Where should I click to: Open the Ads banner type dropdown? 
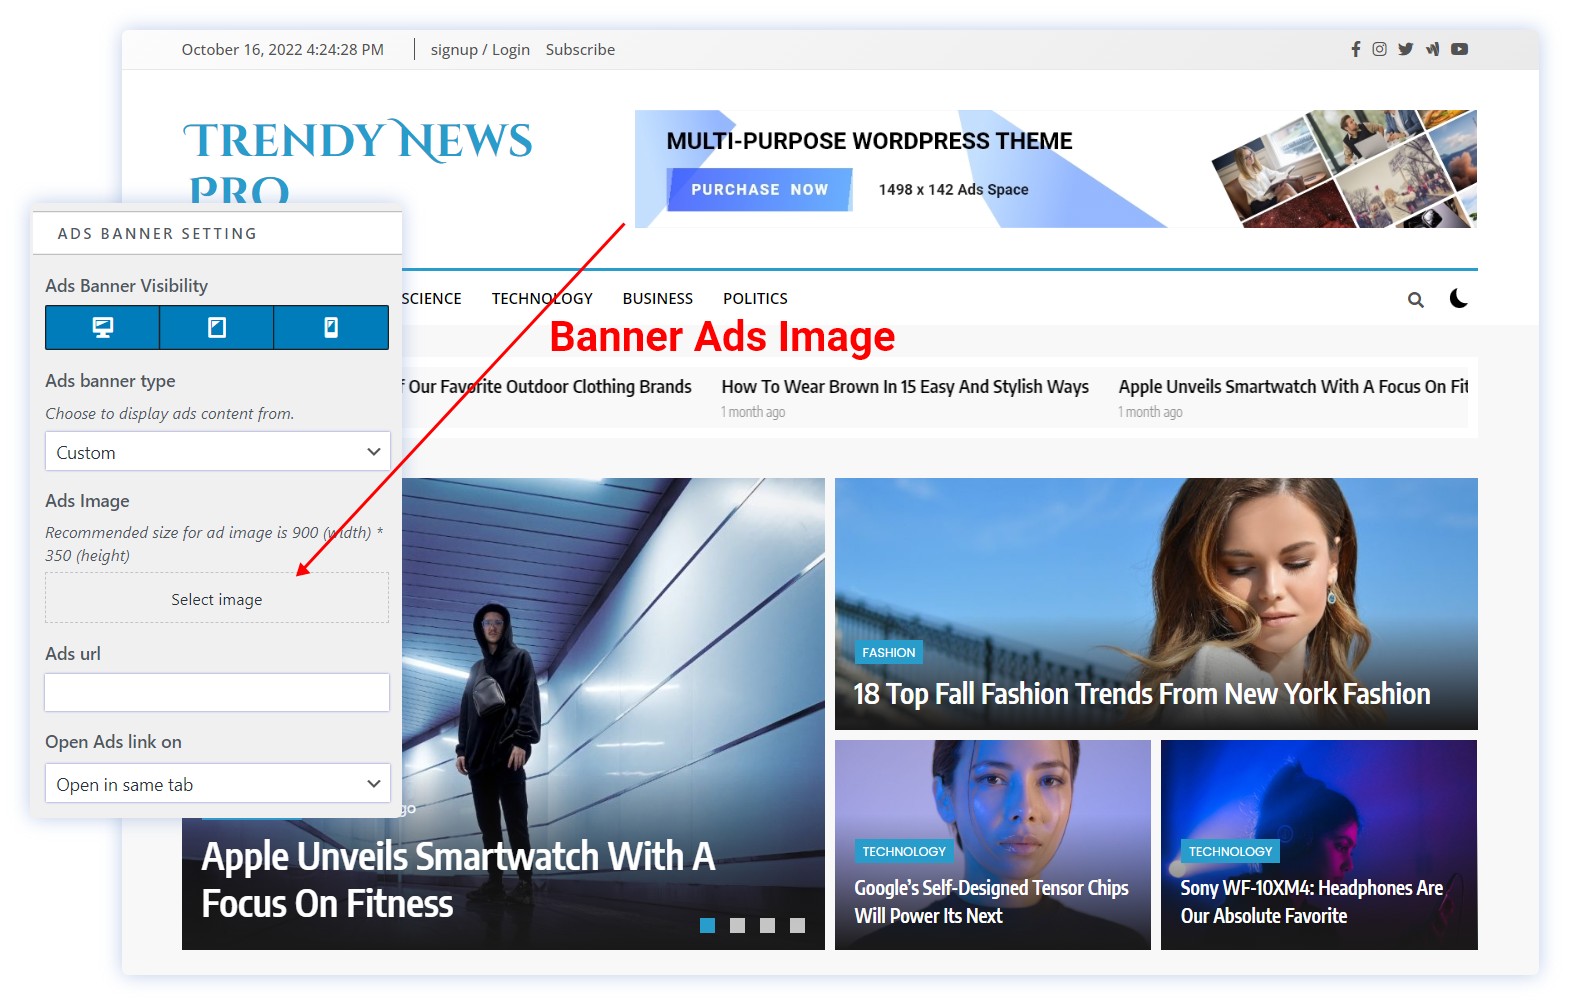(x=217, y=452)
